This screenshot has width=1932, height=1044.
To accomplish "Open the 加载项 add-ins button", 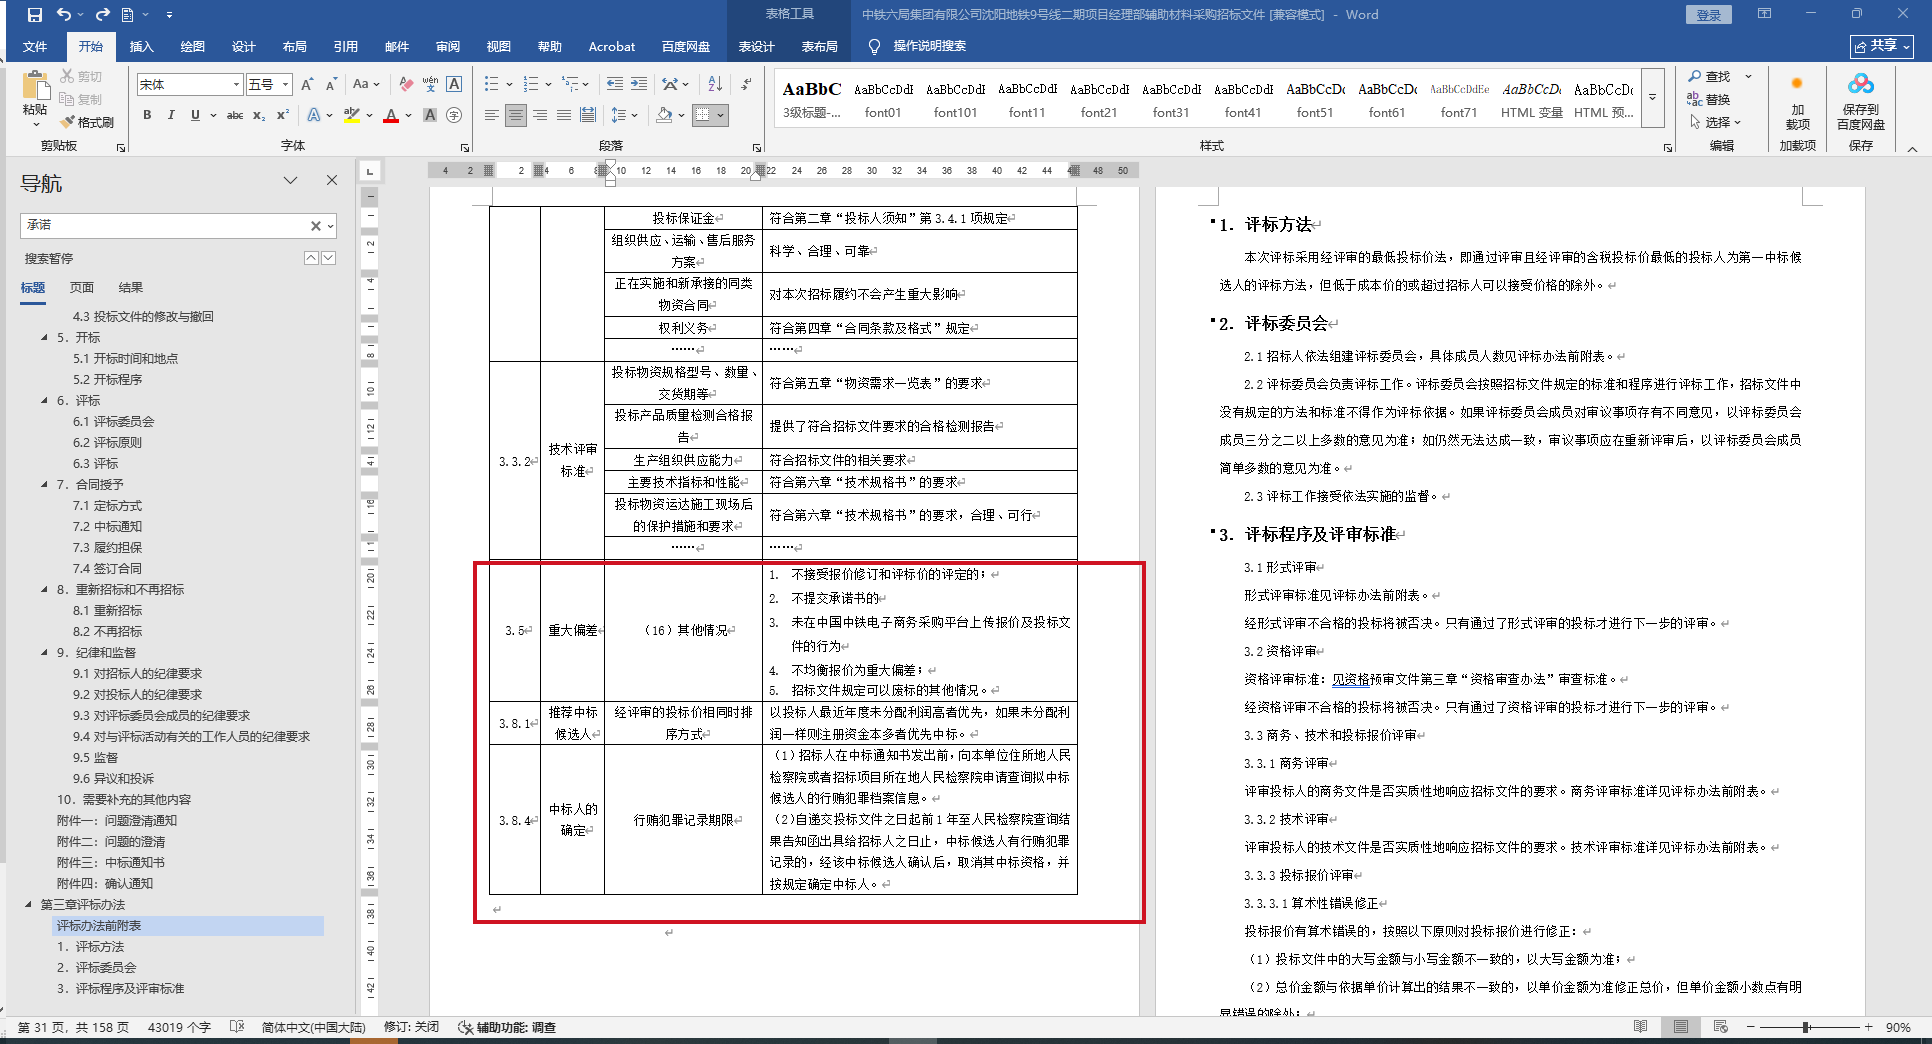I will 1797,100.
